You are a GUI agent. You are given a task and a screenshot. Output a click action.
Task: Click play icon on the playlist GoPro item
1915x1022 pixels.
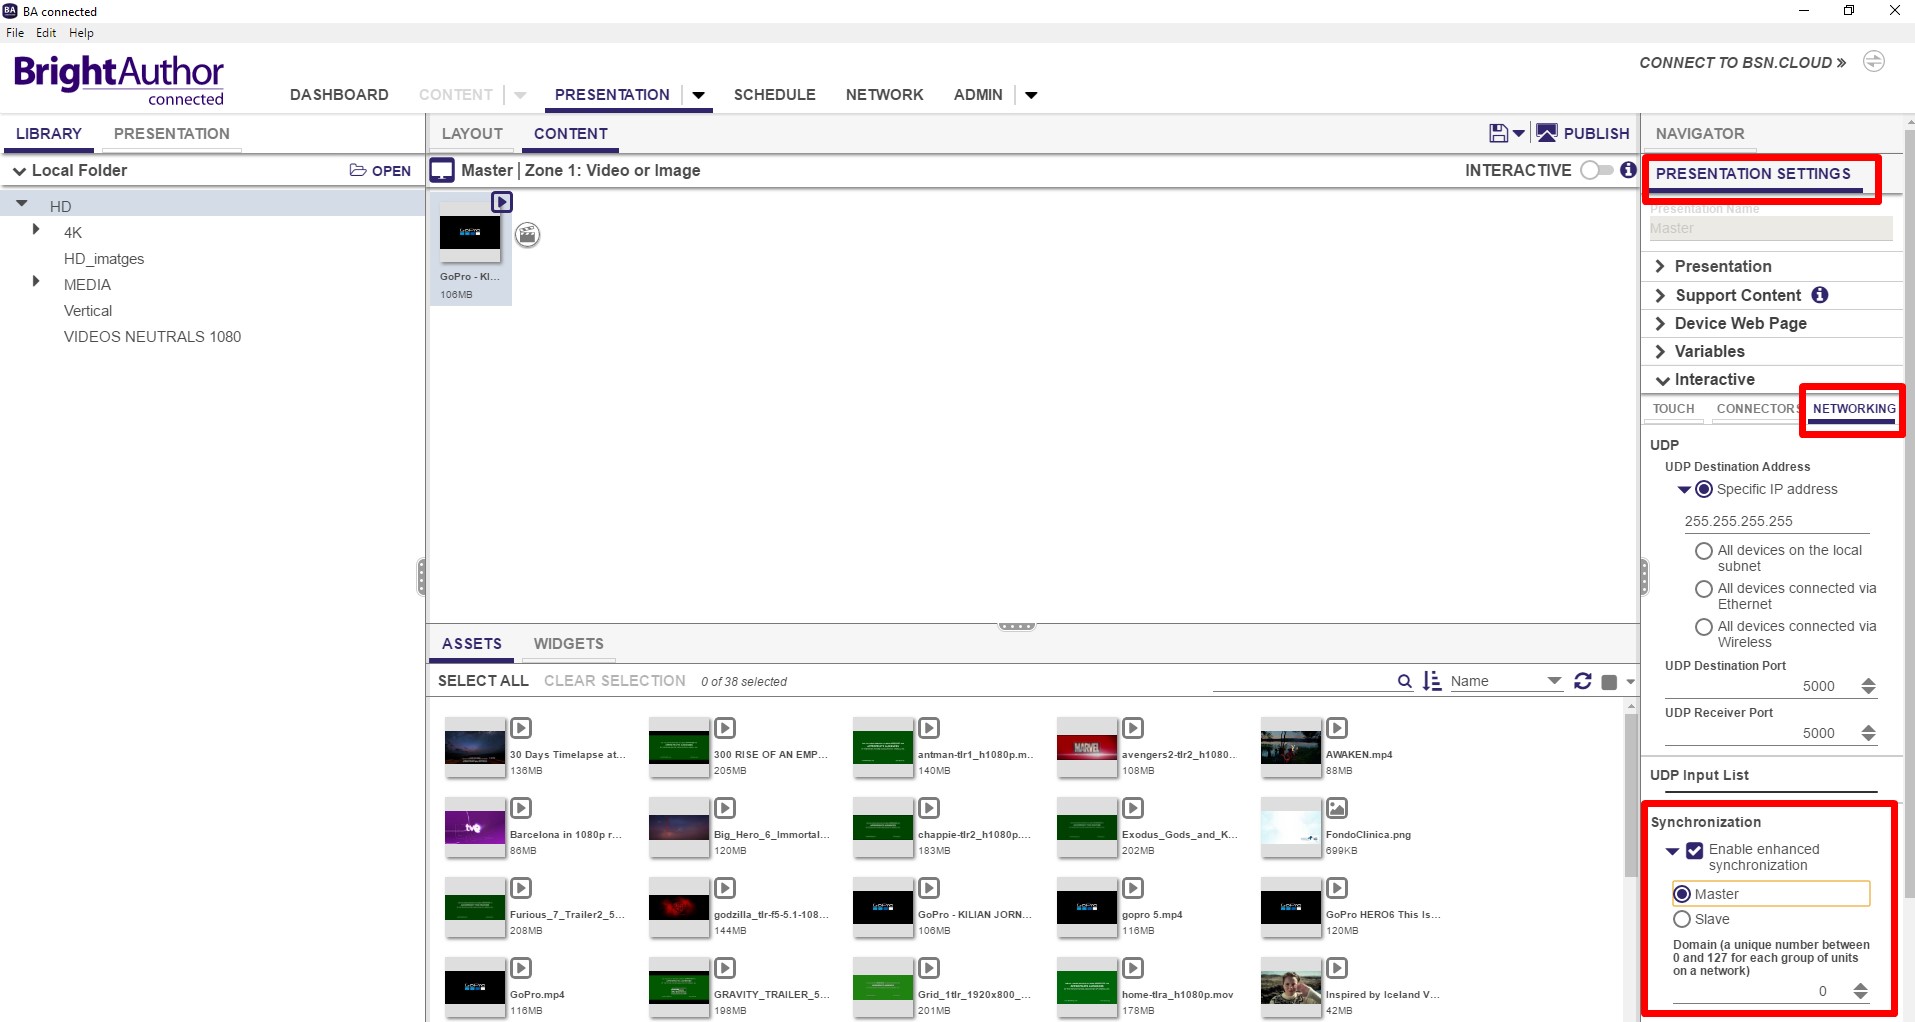click(x=502, y=202)
